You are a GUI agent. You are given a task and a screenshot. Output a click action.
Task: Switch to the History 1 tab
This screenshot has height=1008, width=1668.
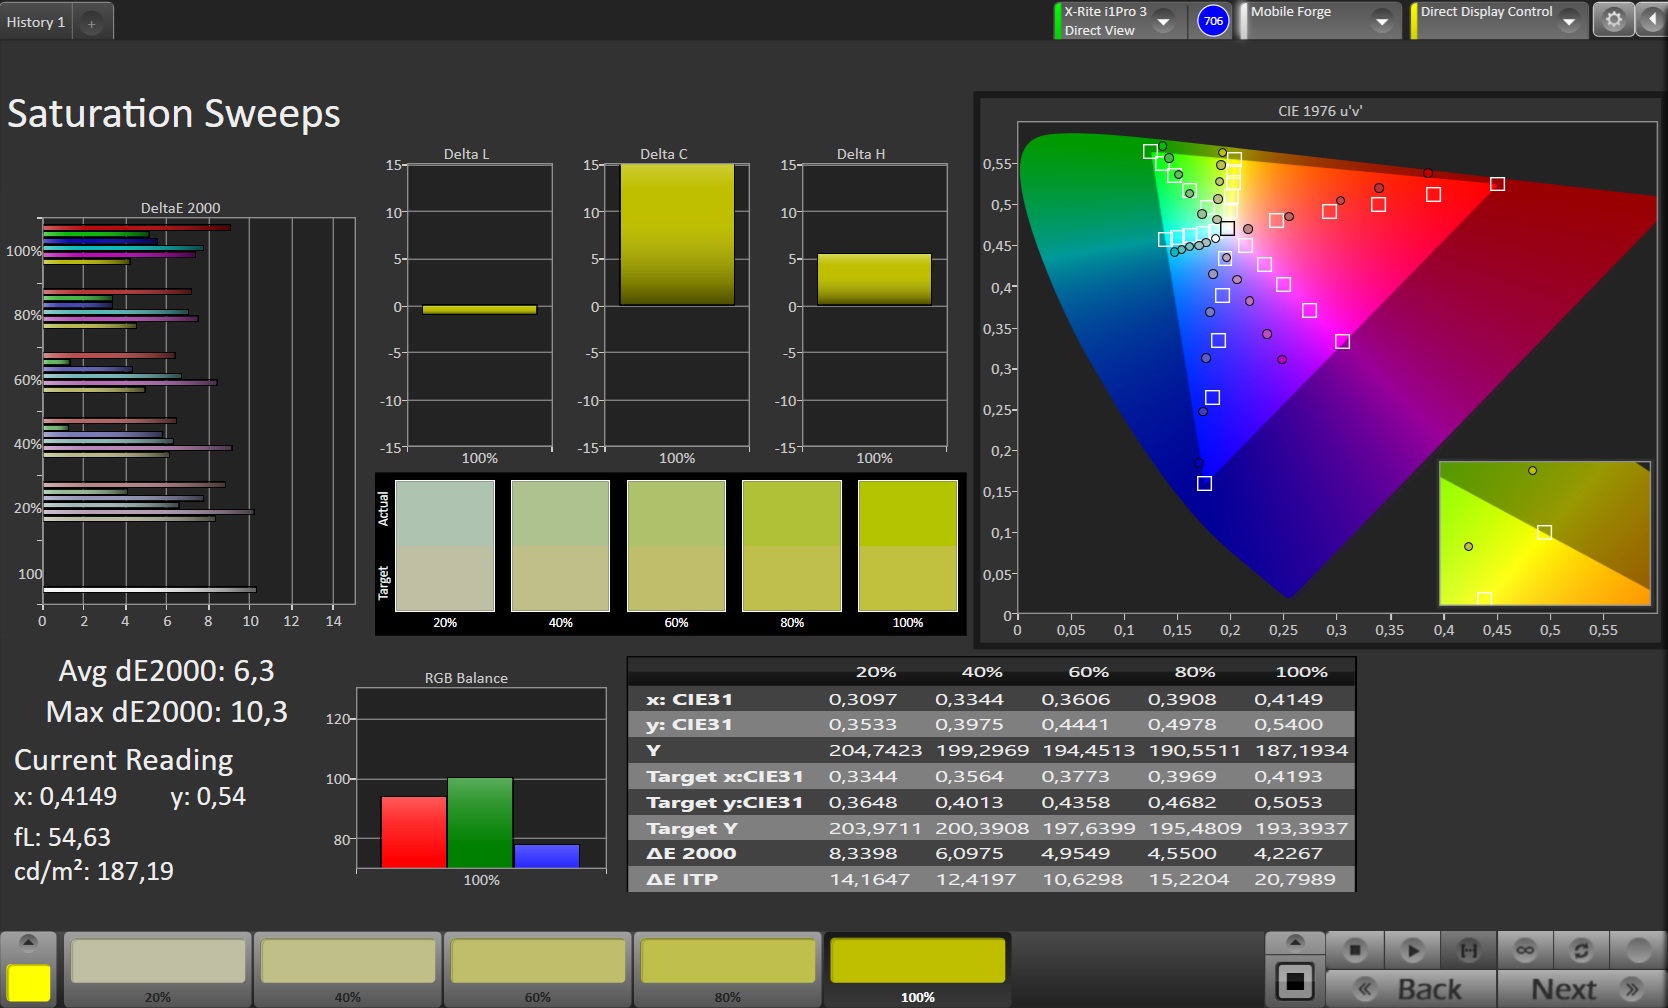[36, 22]
